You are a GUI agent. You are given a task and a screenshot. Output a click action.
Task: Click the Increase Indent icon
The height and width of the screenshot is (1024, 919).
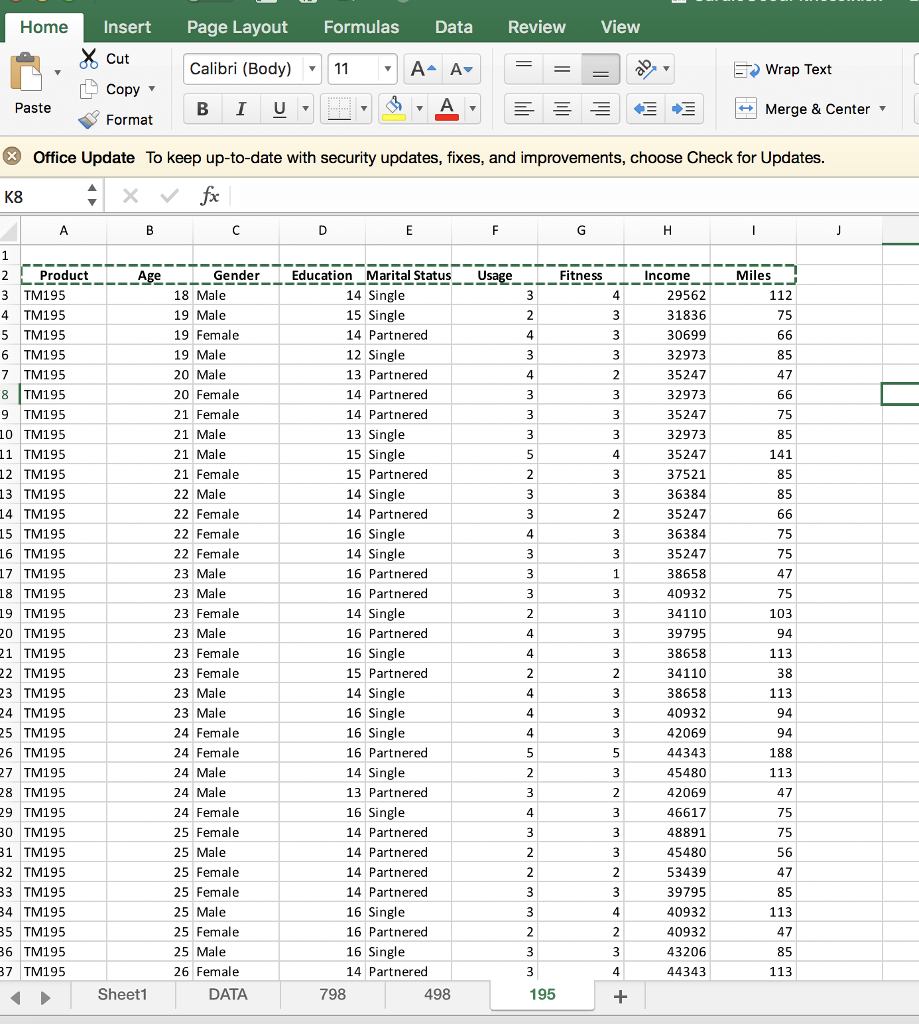coord(684,109)
